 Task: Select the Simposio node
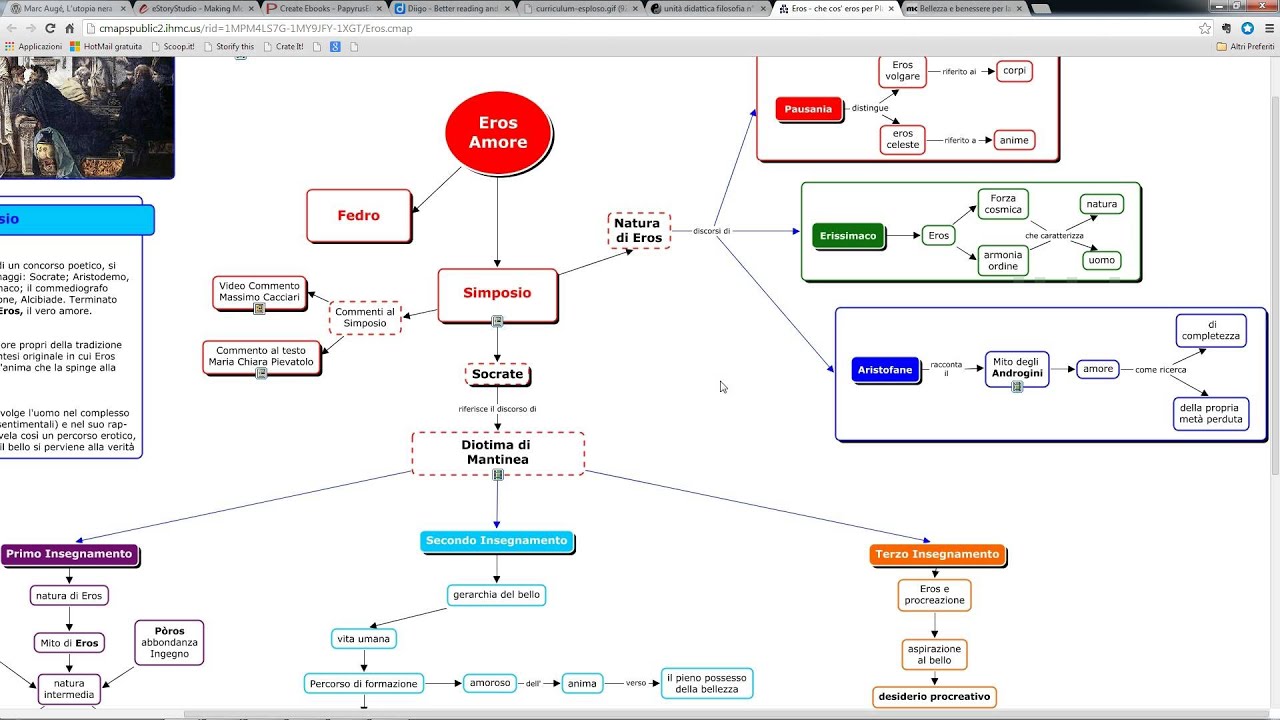click(x=497, y=294)
